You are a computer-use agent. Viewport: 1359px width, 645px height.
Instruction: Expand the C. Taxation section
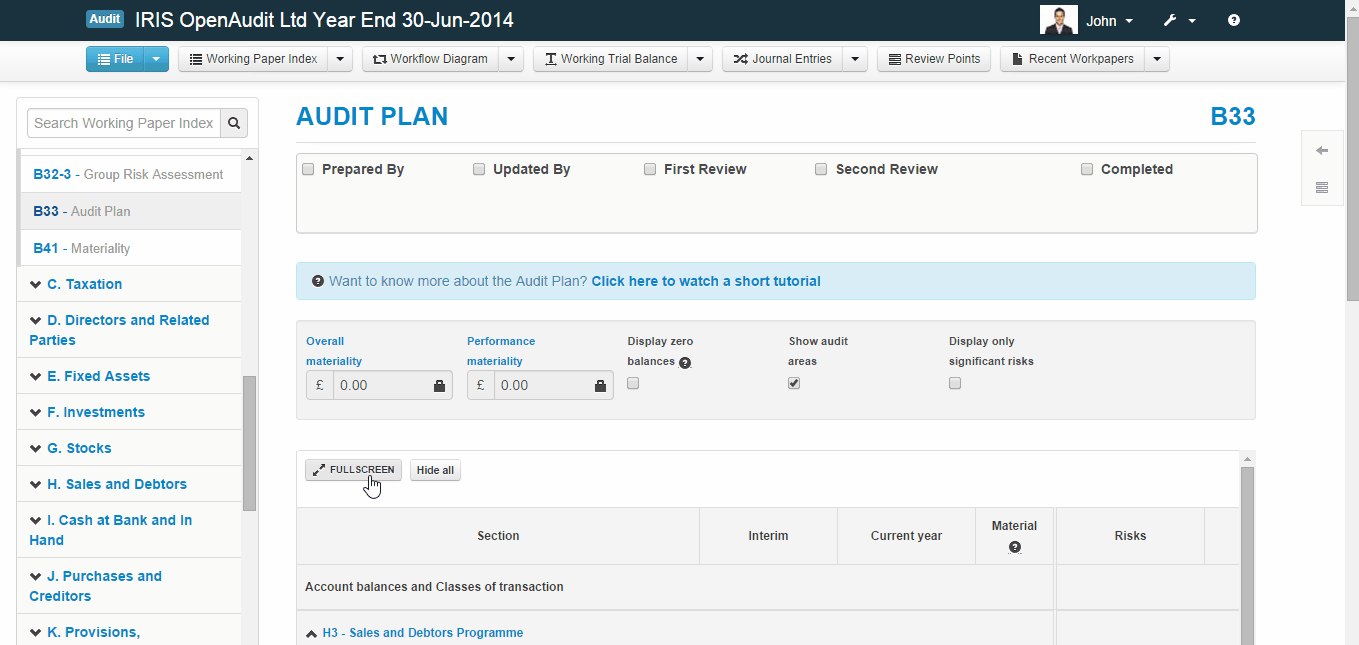[84, 284]
